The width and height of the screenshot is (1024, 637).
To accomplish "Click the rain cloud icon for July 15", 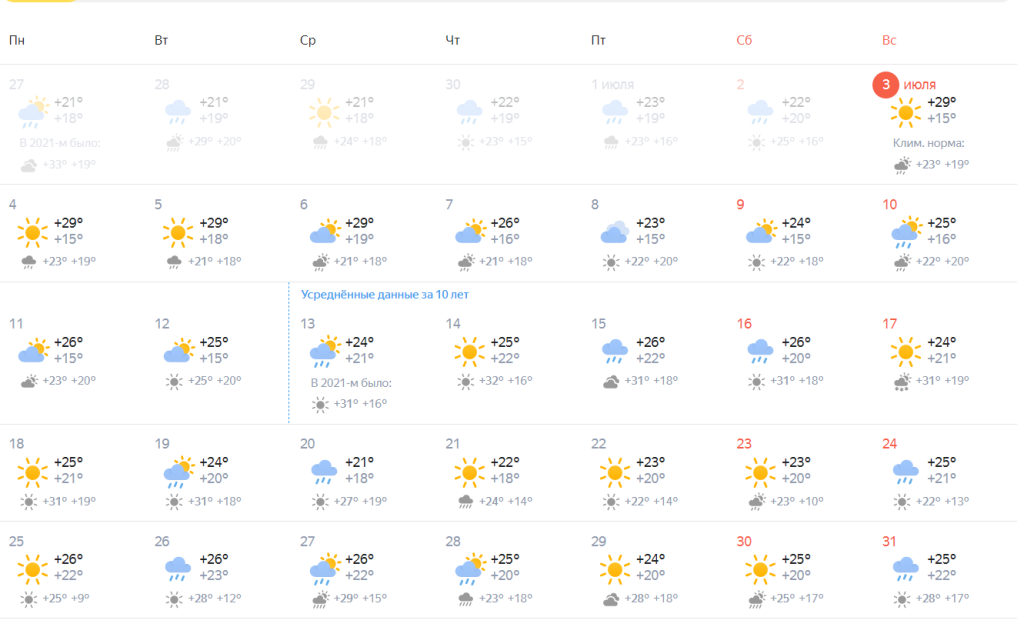I will point(615,351).
